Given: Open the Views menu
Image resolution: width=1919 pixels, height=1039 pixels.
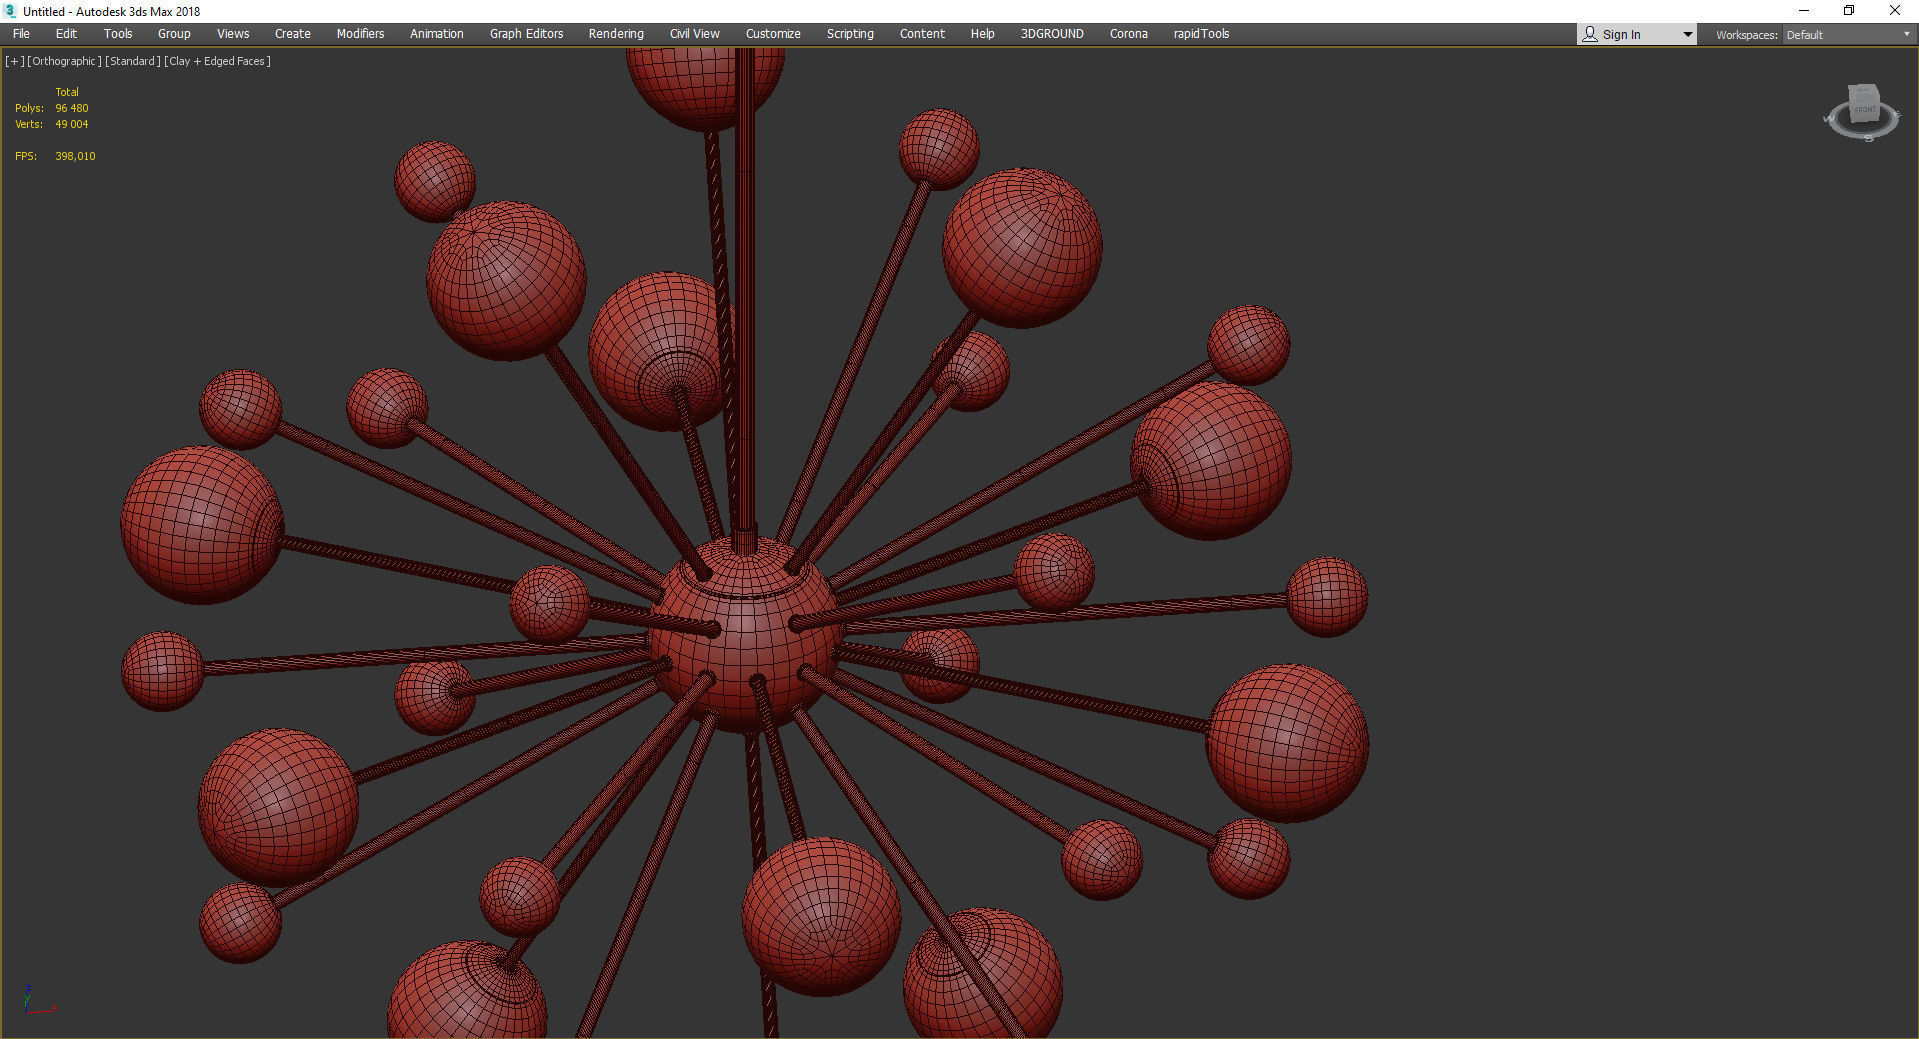Looking at the screenshot, I should pos(233,34).
